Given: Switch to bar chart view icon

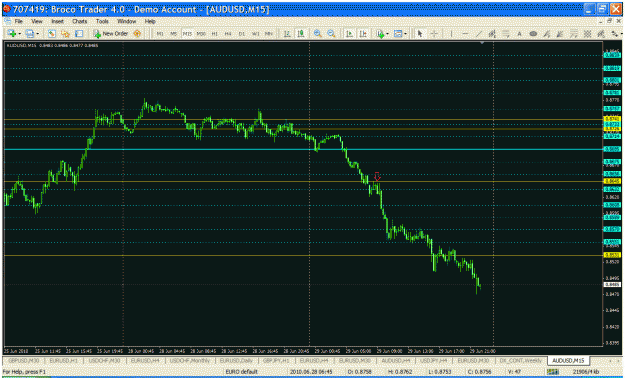Looking at the screenshot, I should [x=287, y=34].
